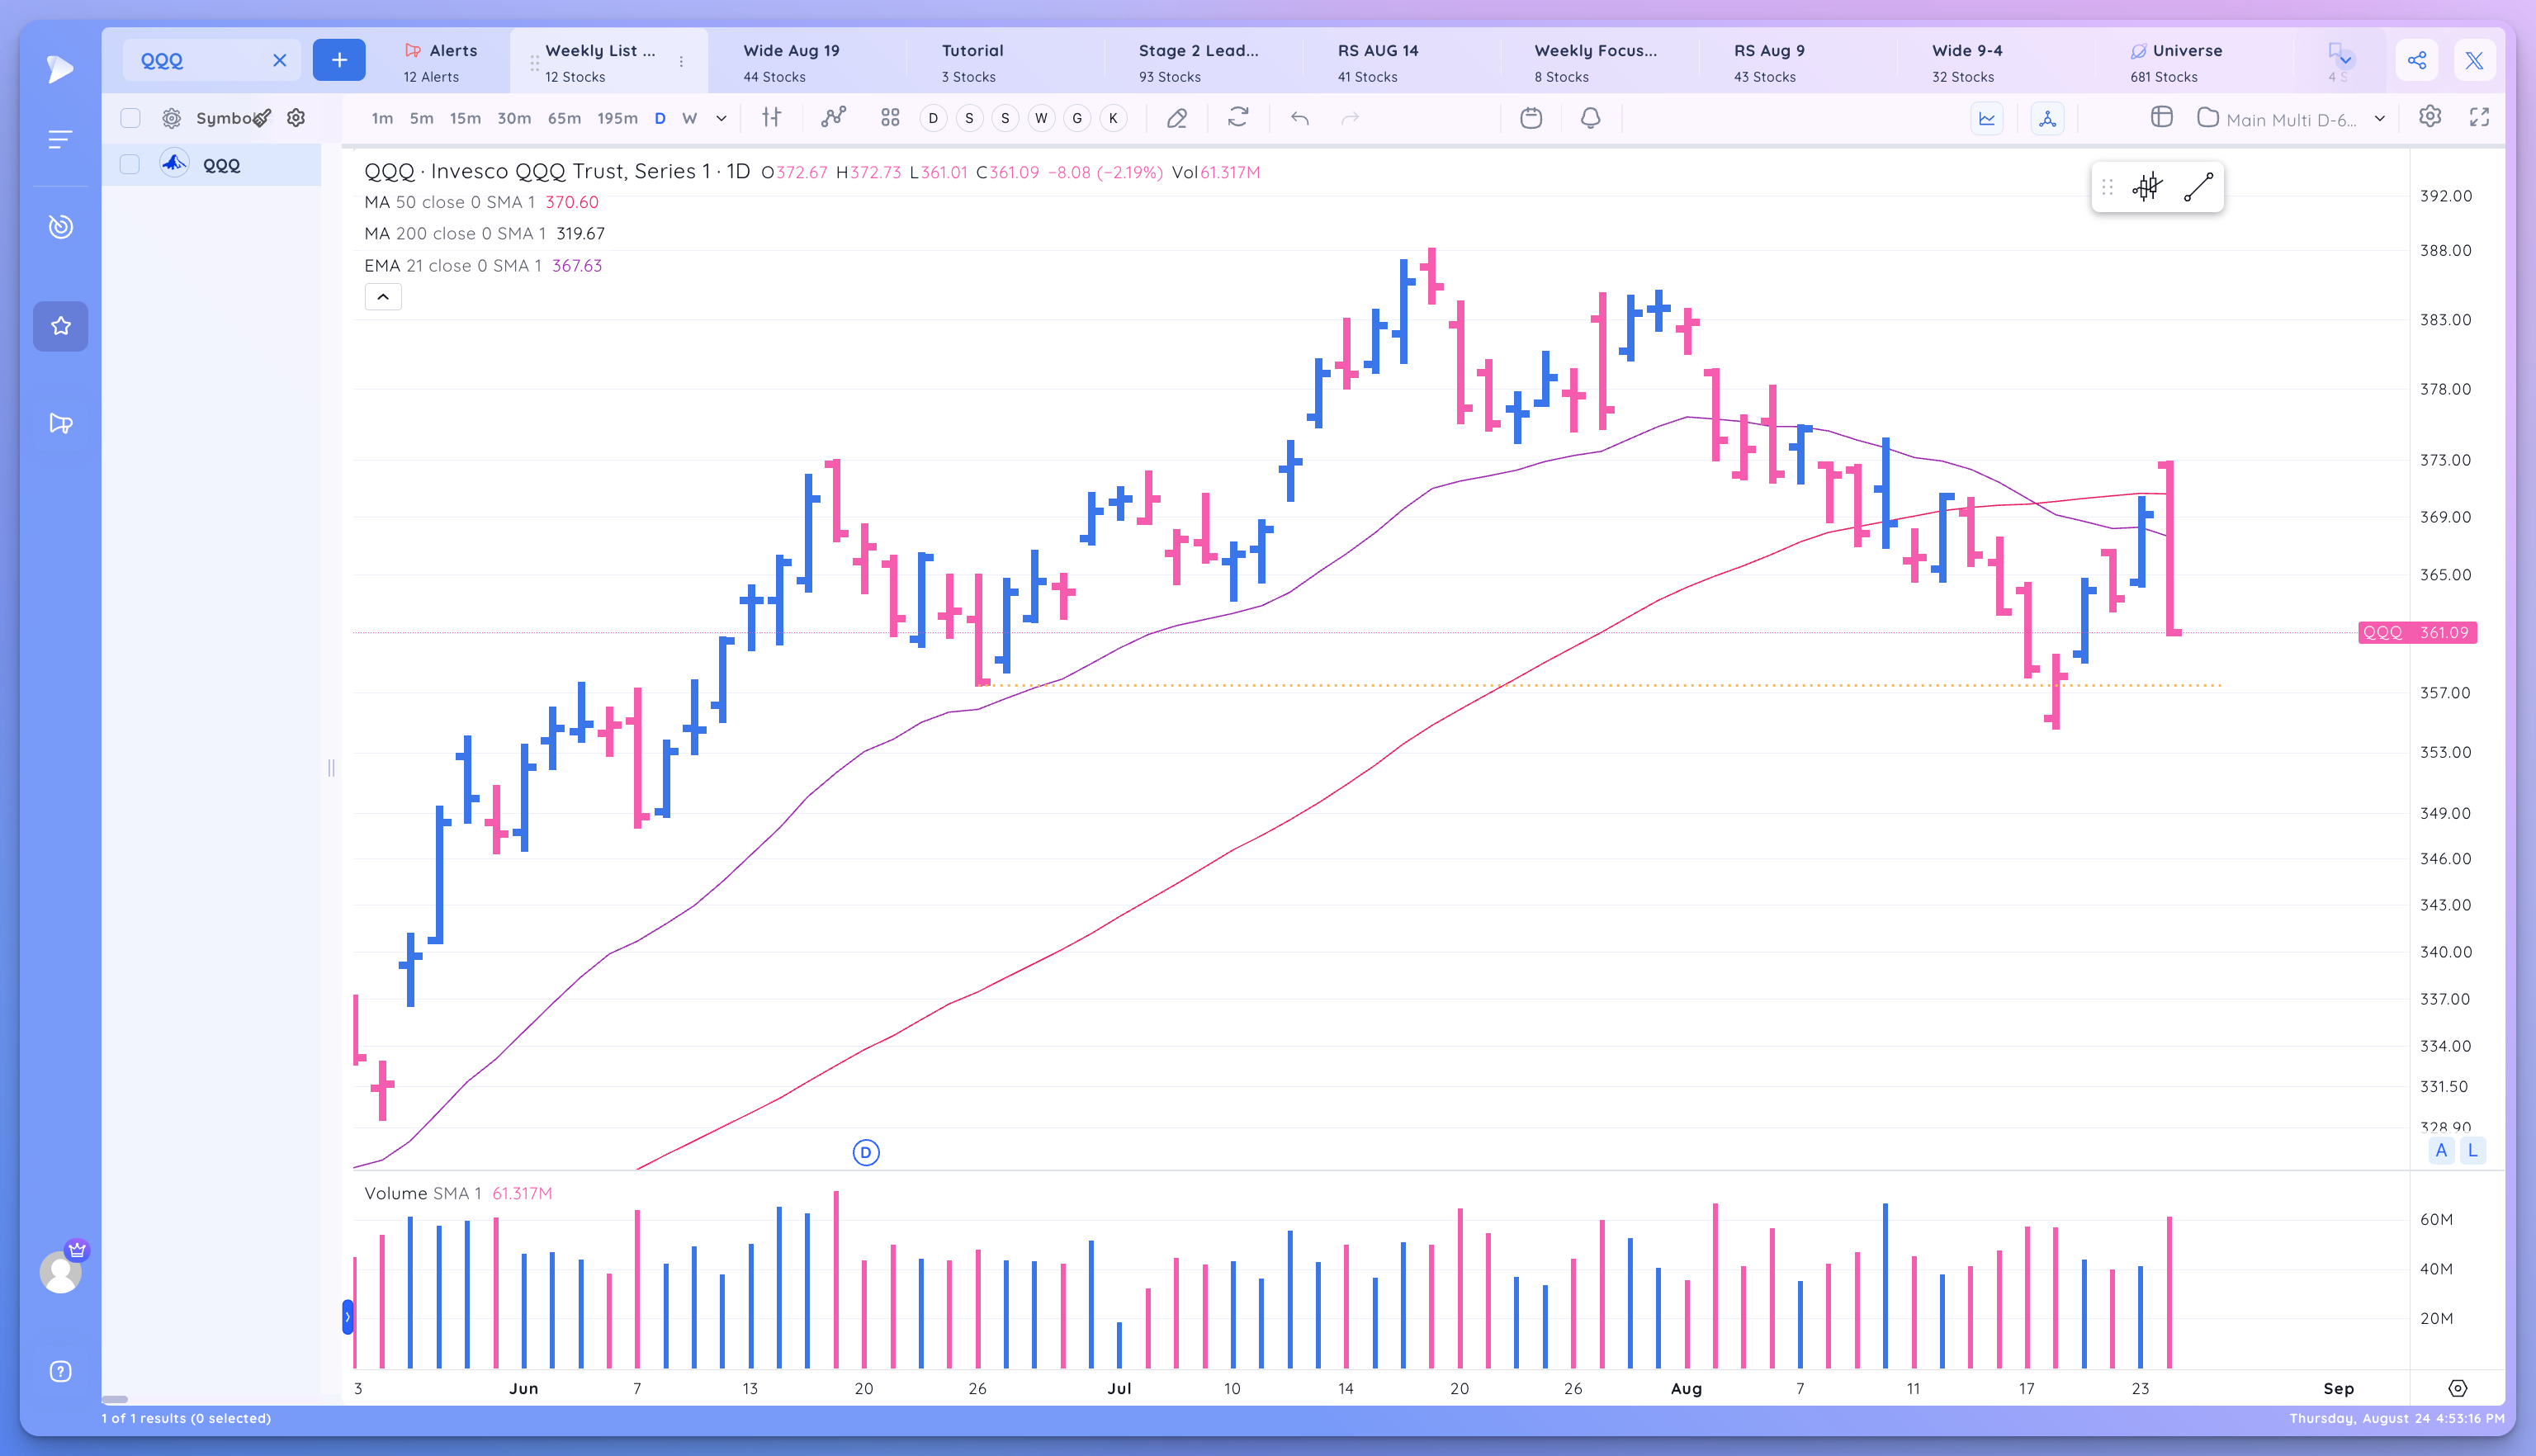This screenshot has width=2536, height=1456.
Task: Collapse the indicator legend chevron
Action: [x=383, y=297]
